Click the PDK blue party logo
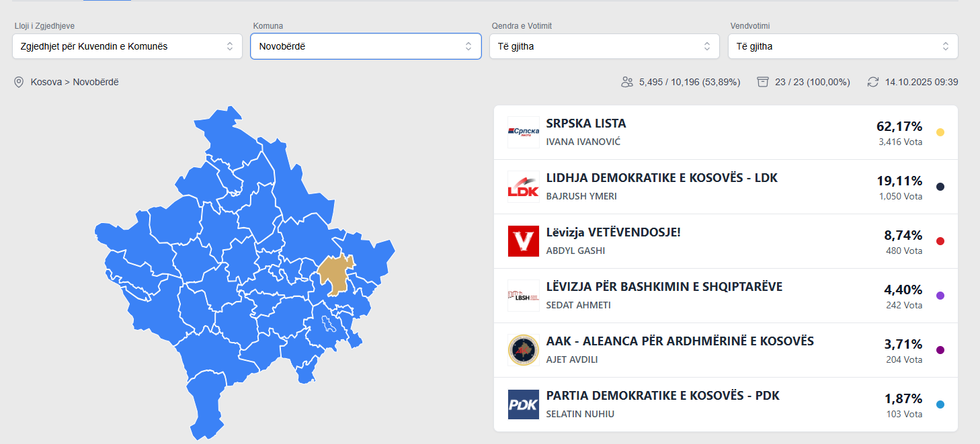This screenshot has height=444, width=980. (523, 404)
